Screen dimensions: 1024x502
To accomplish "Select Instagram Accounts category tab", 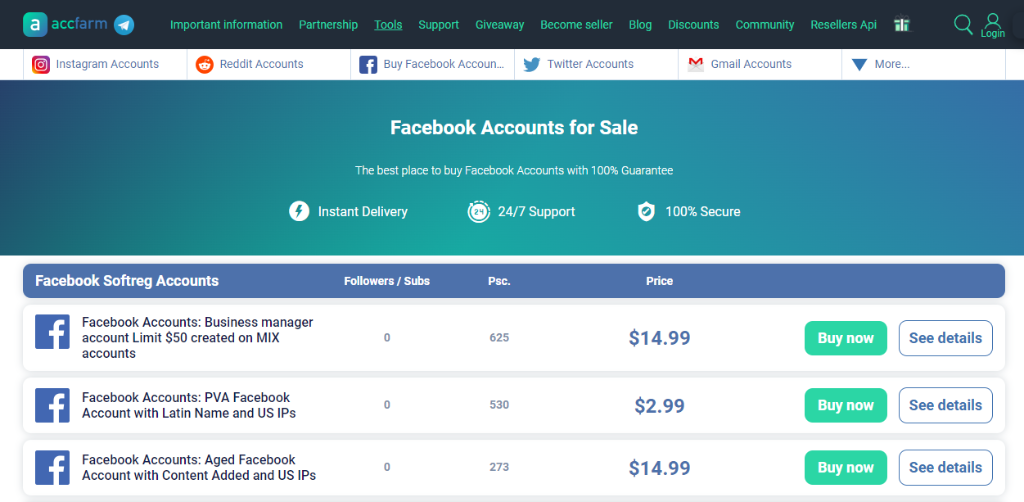I will tap(105, 65).
